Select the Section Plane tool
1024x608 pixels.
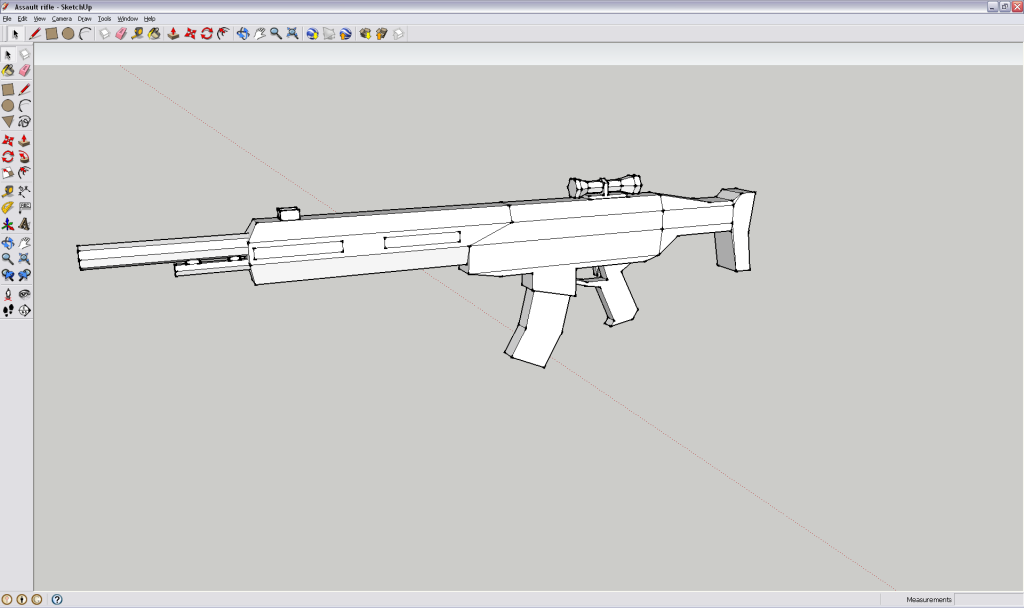[24, 311]
